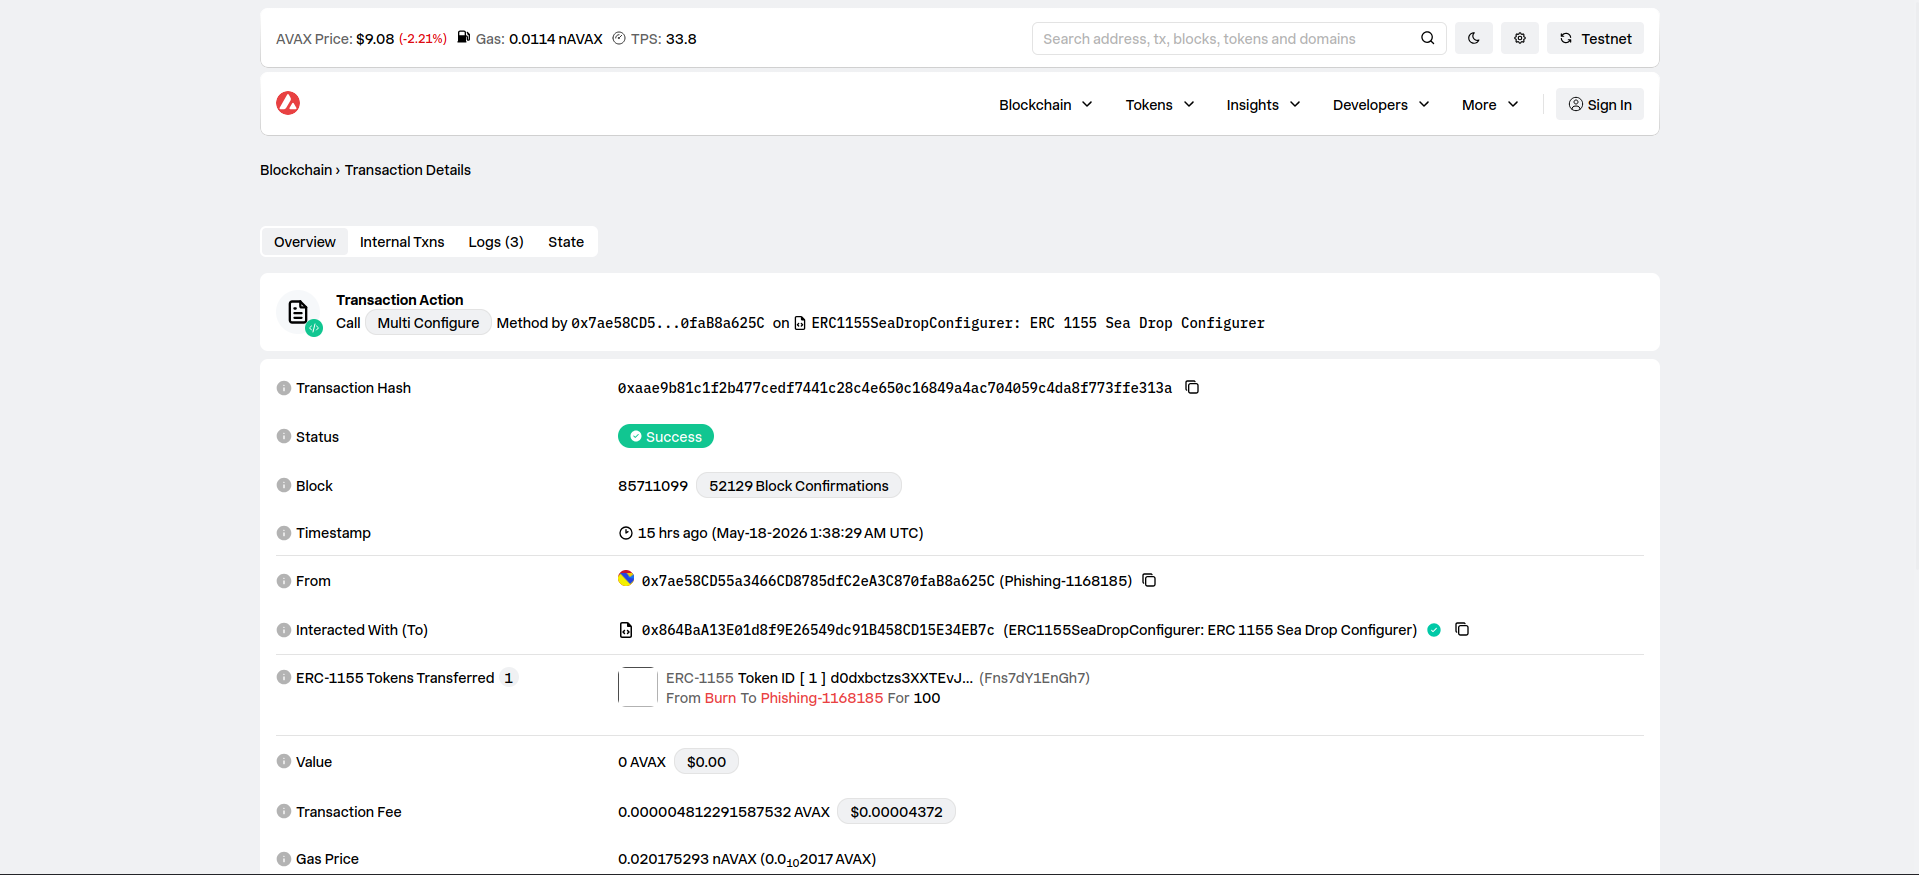The image size is (1919, 875).
Task: Open site settings gear icon
Action: pyautogui.click(x=1520, y=38)
